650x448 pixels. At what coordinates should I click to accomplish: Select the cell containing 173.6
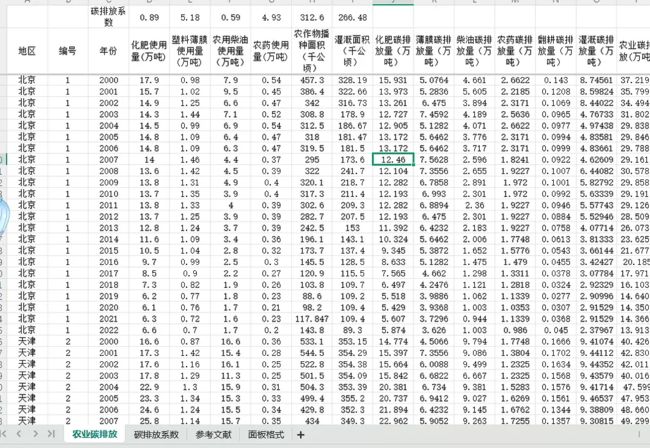click(352, 160)
